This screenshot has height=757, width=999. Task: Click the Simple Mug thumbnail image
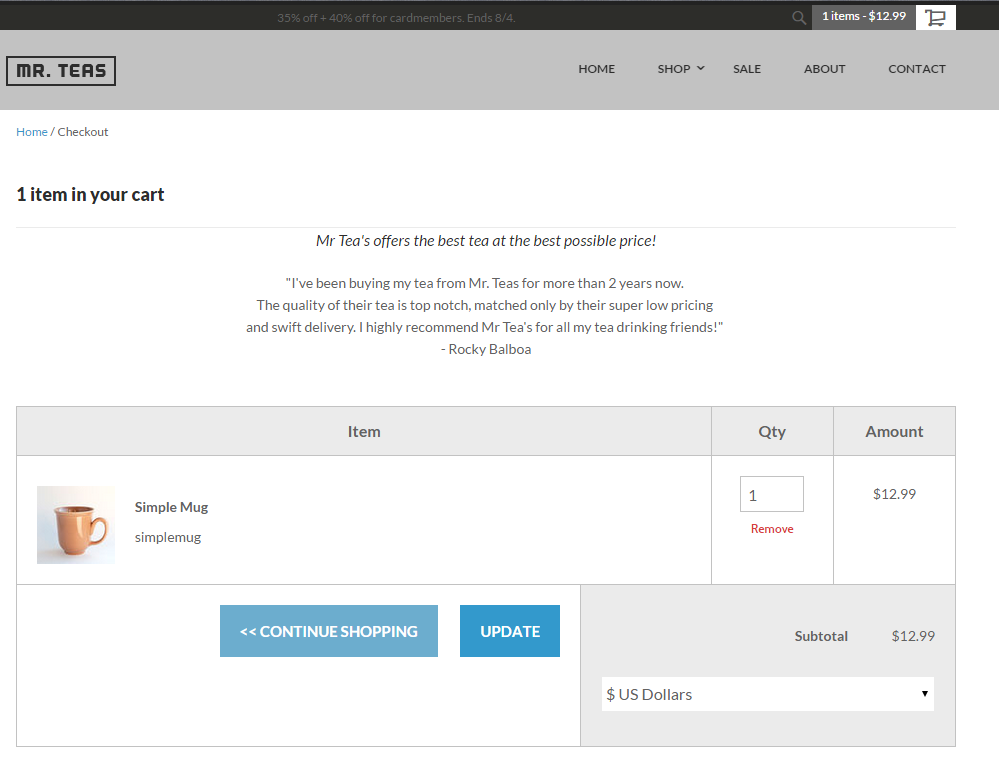[x=76, y=525]
